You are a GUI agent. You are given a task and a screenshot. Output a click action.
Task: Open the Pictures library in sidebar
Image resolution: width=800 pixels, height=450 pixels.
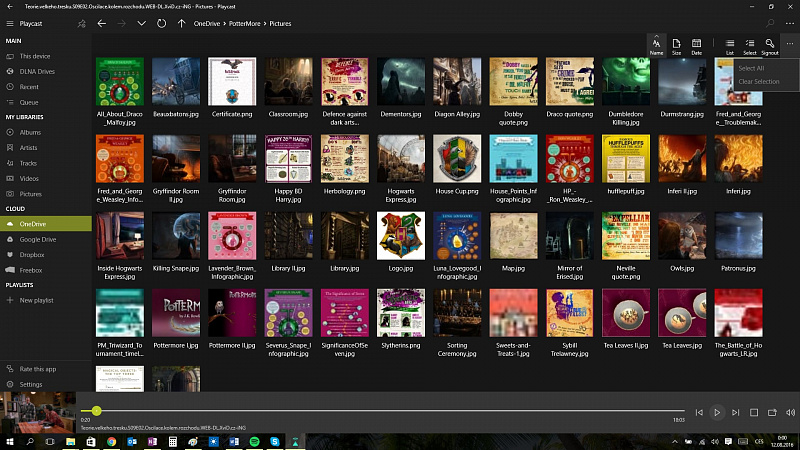(46, 194)
